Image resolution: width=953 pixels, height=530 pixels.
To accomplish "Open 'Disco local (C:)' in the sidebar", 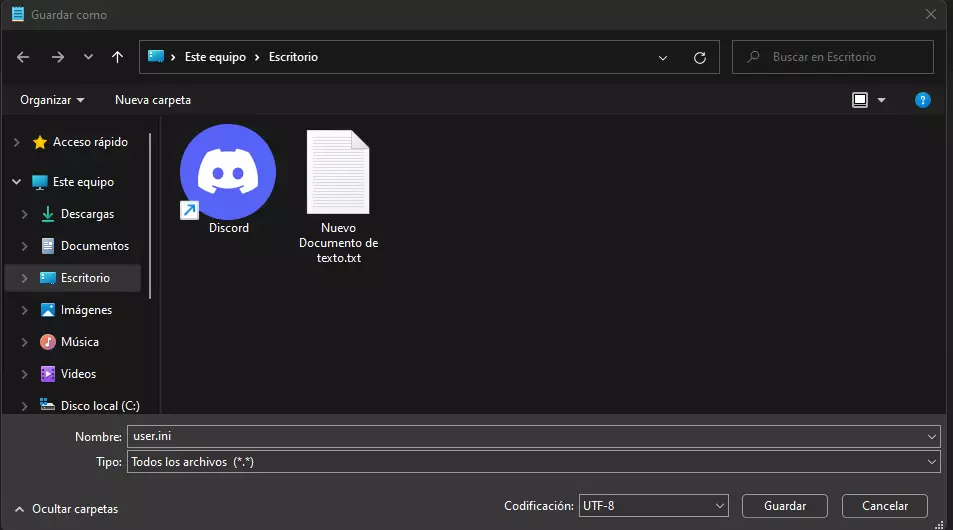I will 100,405.
